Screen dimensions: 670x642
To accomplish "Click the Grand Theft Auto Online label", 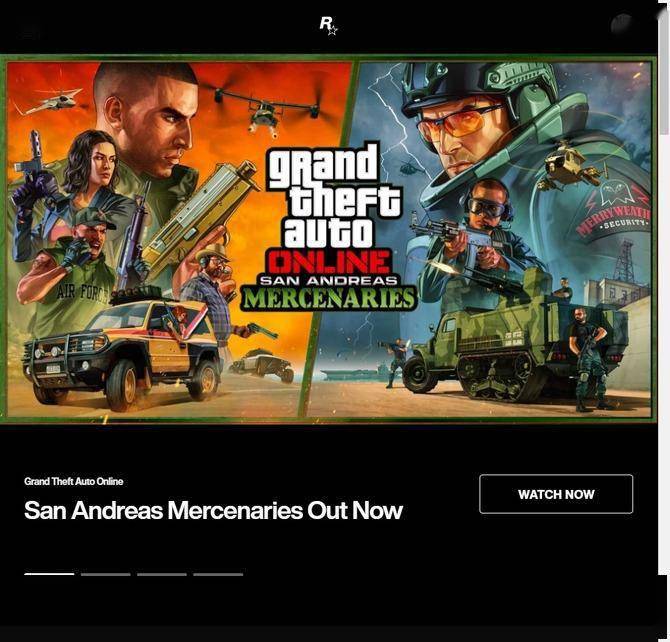I will click(x=73, y=481).
